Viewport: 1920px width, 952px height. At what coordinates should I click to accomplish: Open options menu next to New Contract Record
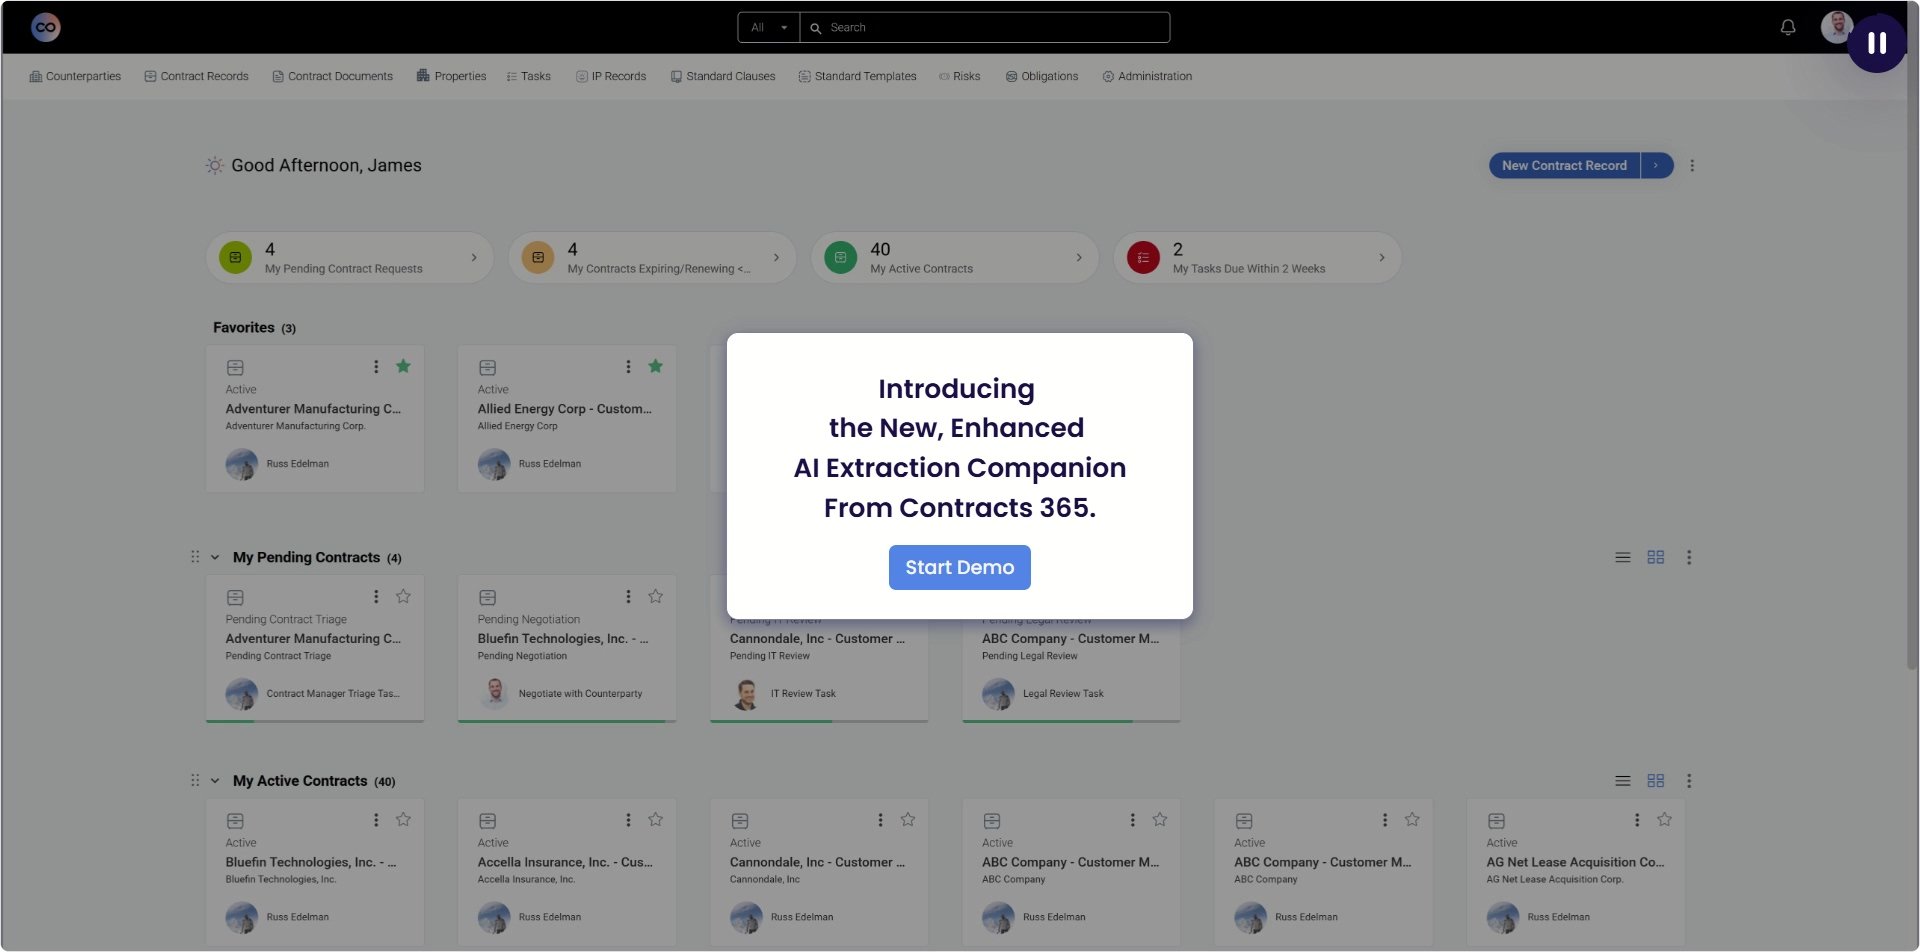[x=1692, y=166]
